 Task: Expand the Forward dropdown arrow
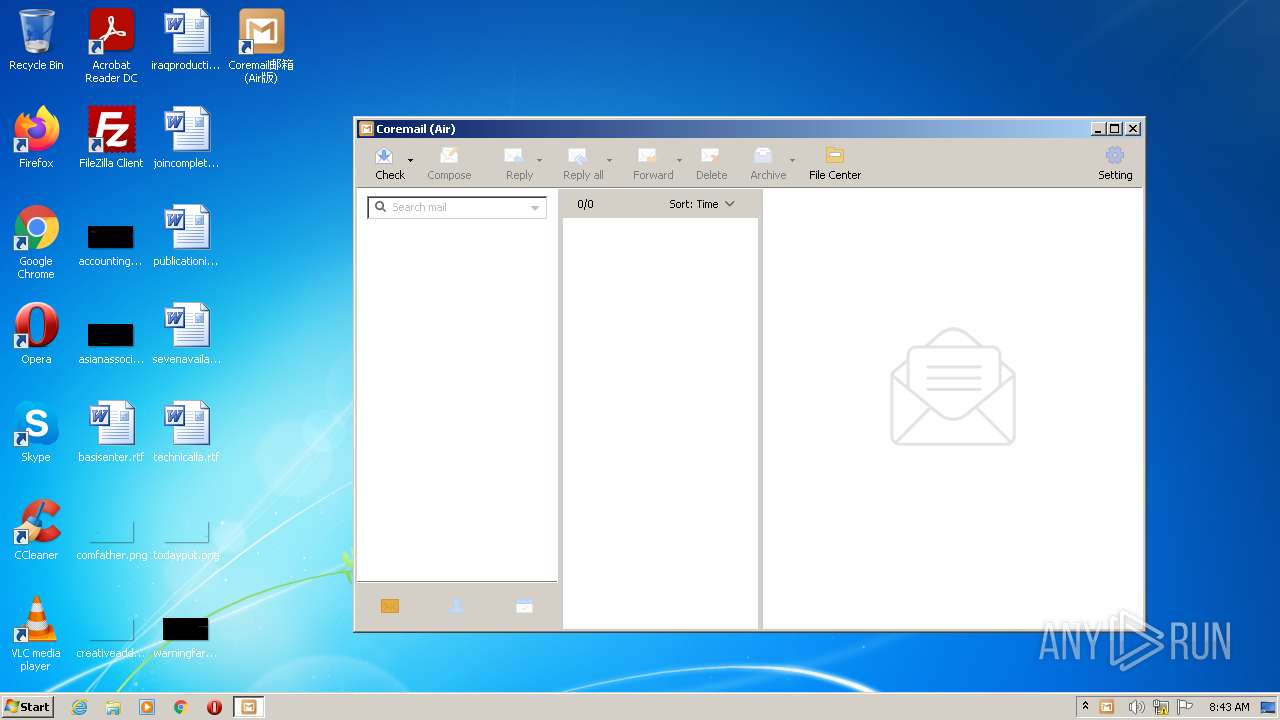click(679, 160)
